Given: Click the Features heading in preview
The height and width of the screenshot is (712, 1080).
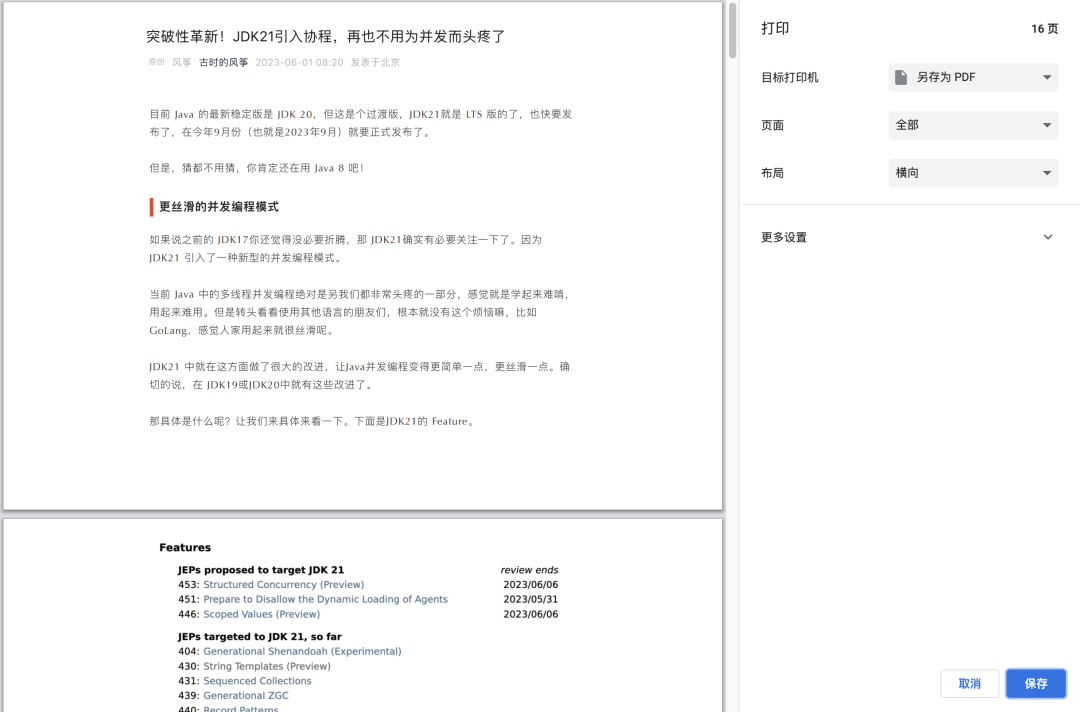Looking at the screenshot, I should pyautogui.click(x=185, y=547).
